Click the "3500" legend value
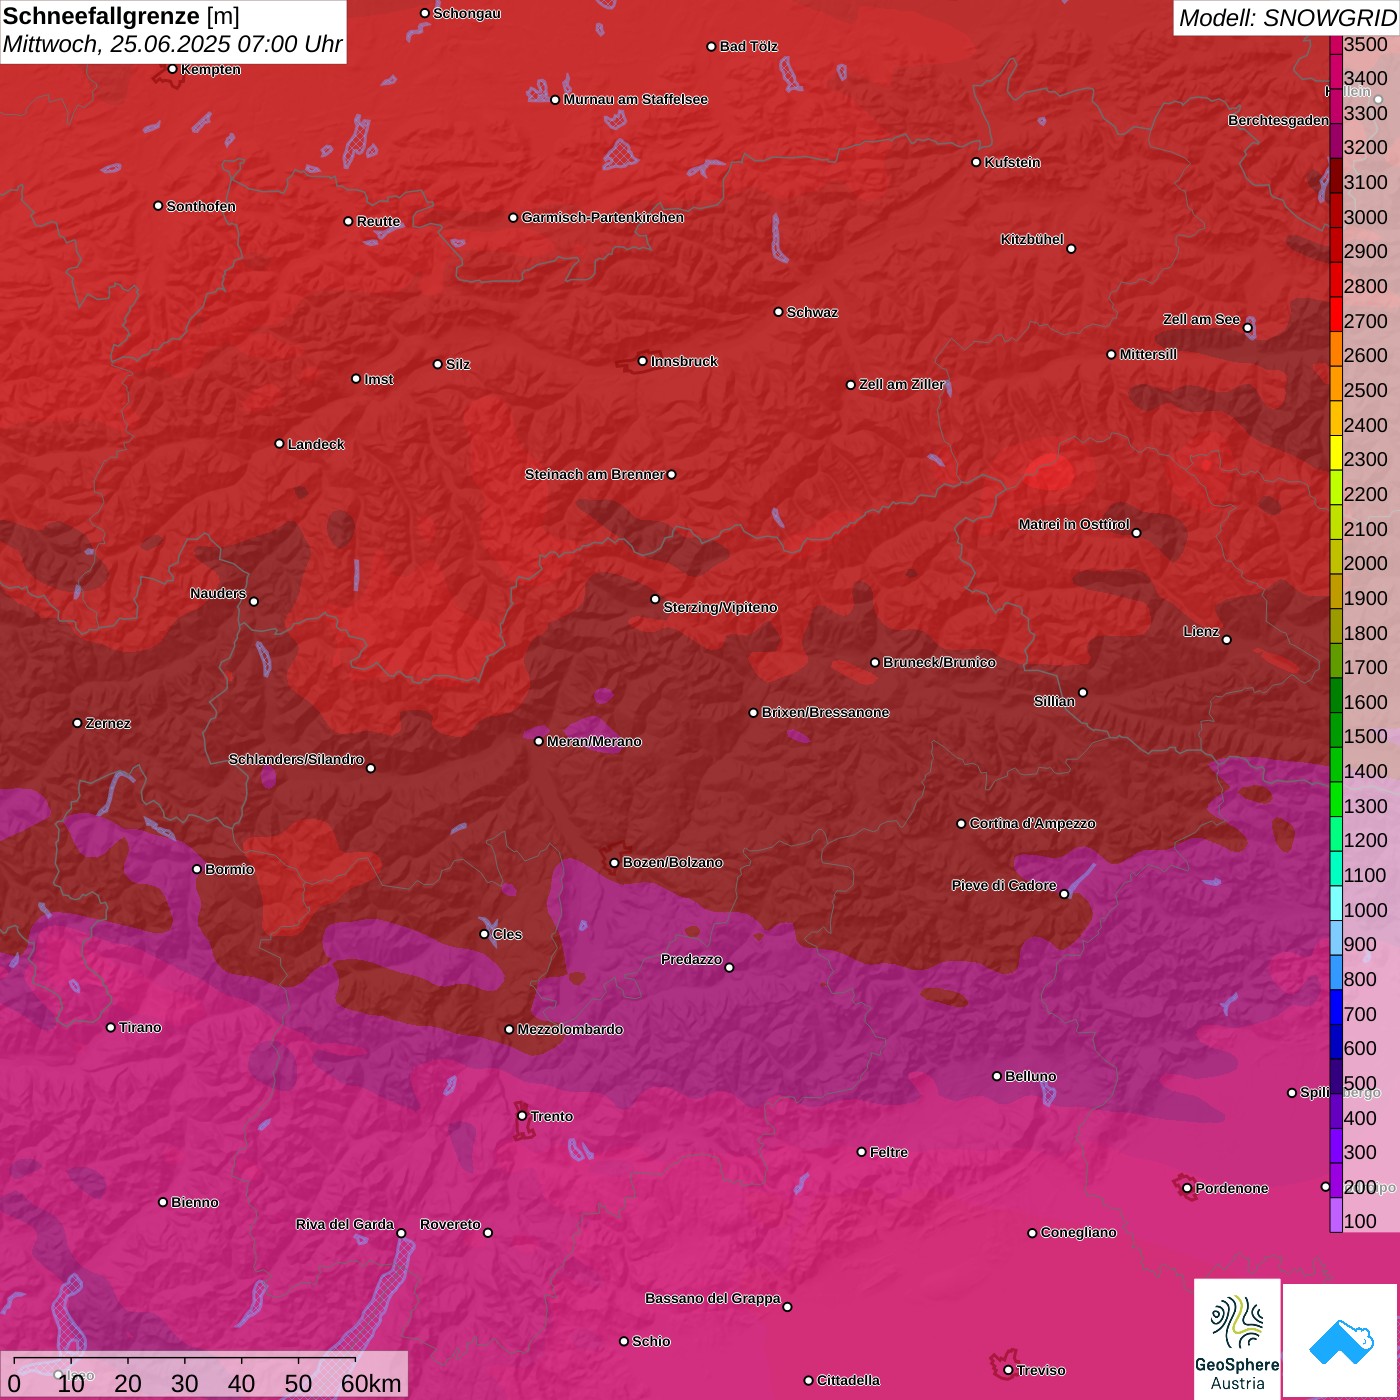 click(x=1366, y=44)
